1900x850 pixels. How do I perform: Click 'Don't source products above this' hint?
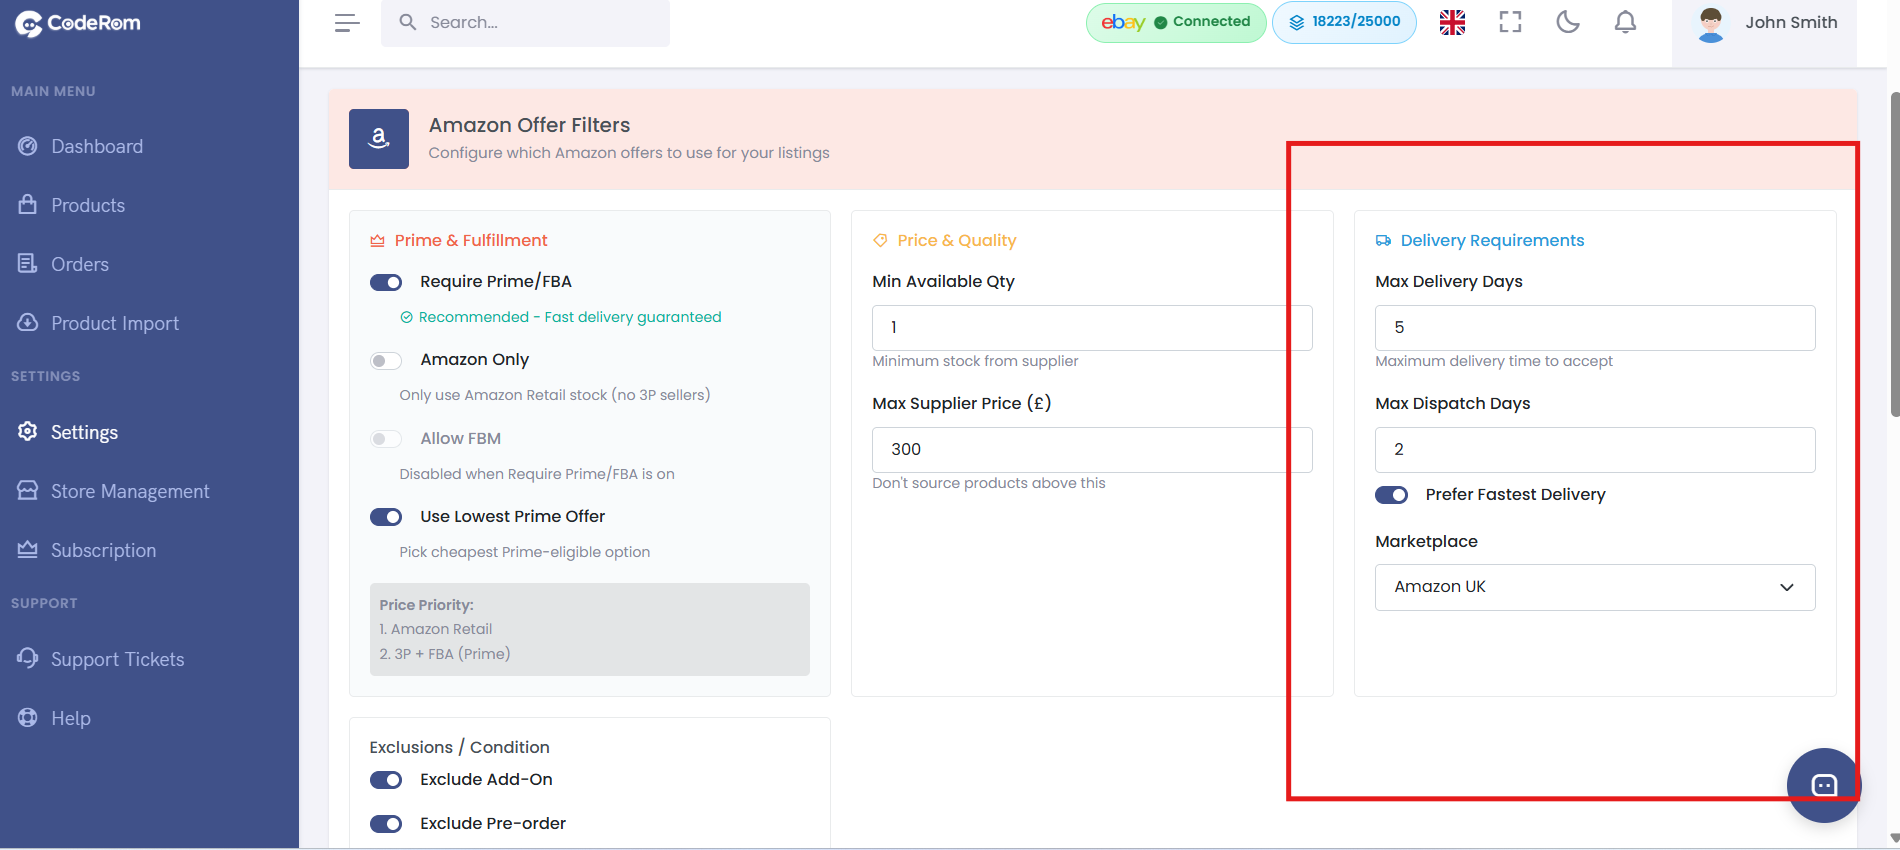point(989,483)
